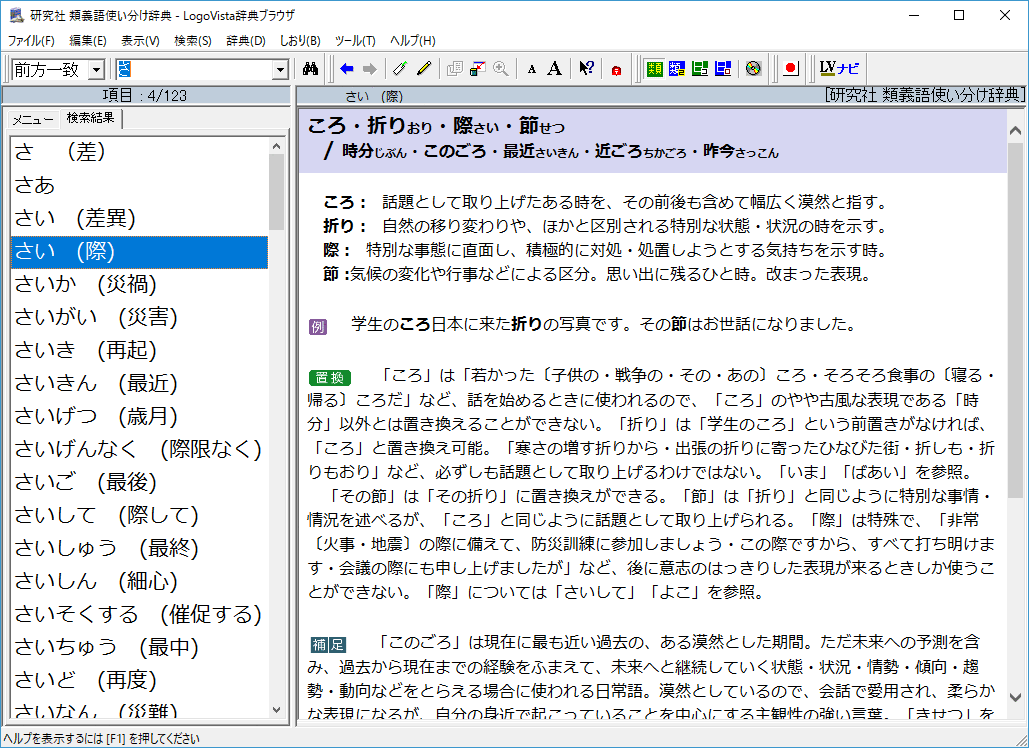Click the small red book icon
The height and width of the screenshot is (748, 1029).
pos(616,70)
